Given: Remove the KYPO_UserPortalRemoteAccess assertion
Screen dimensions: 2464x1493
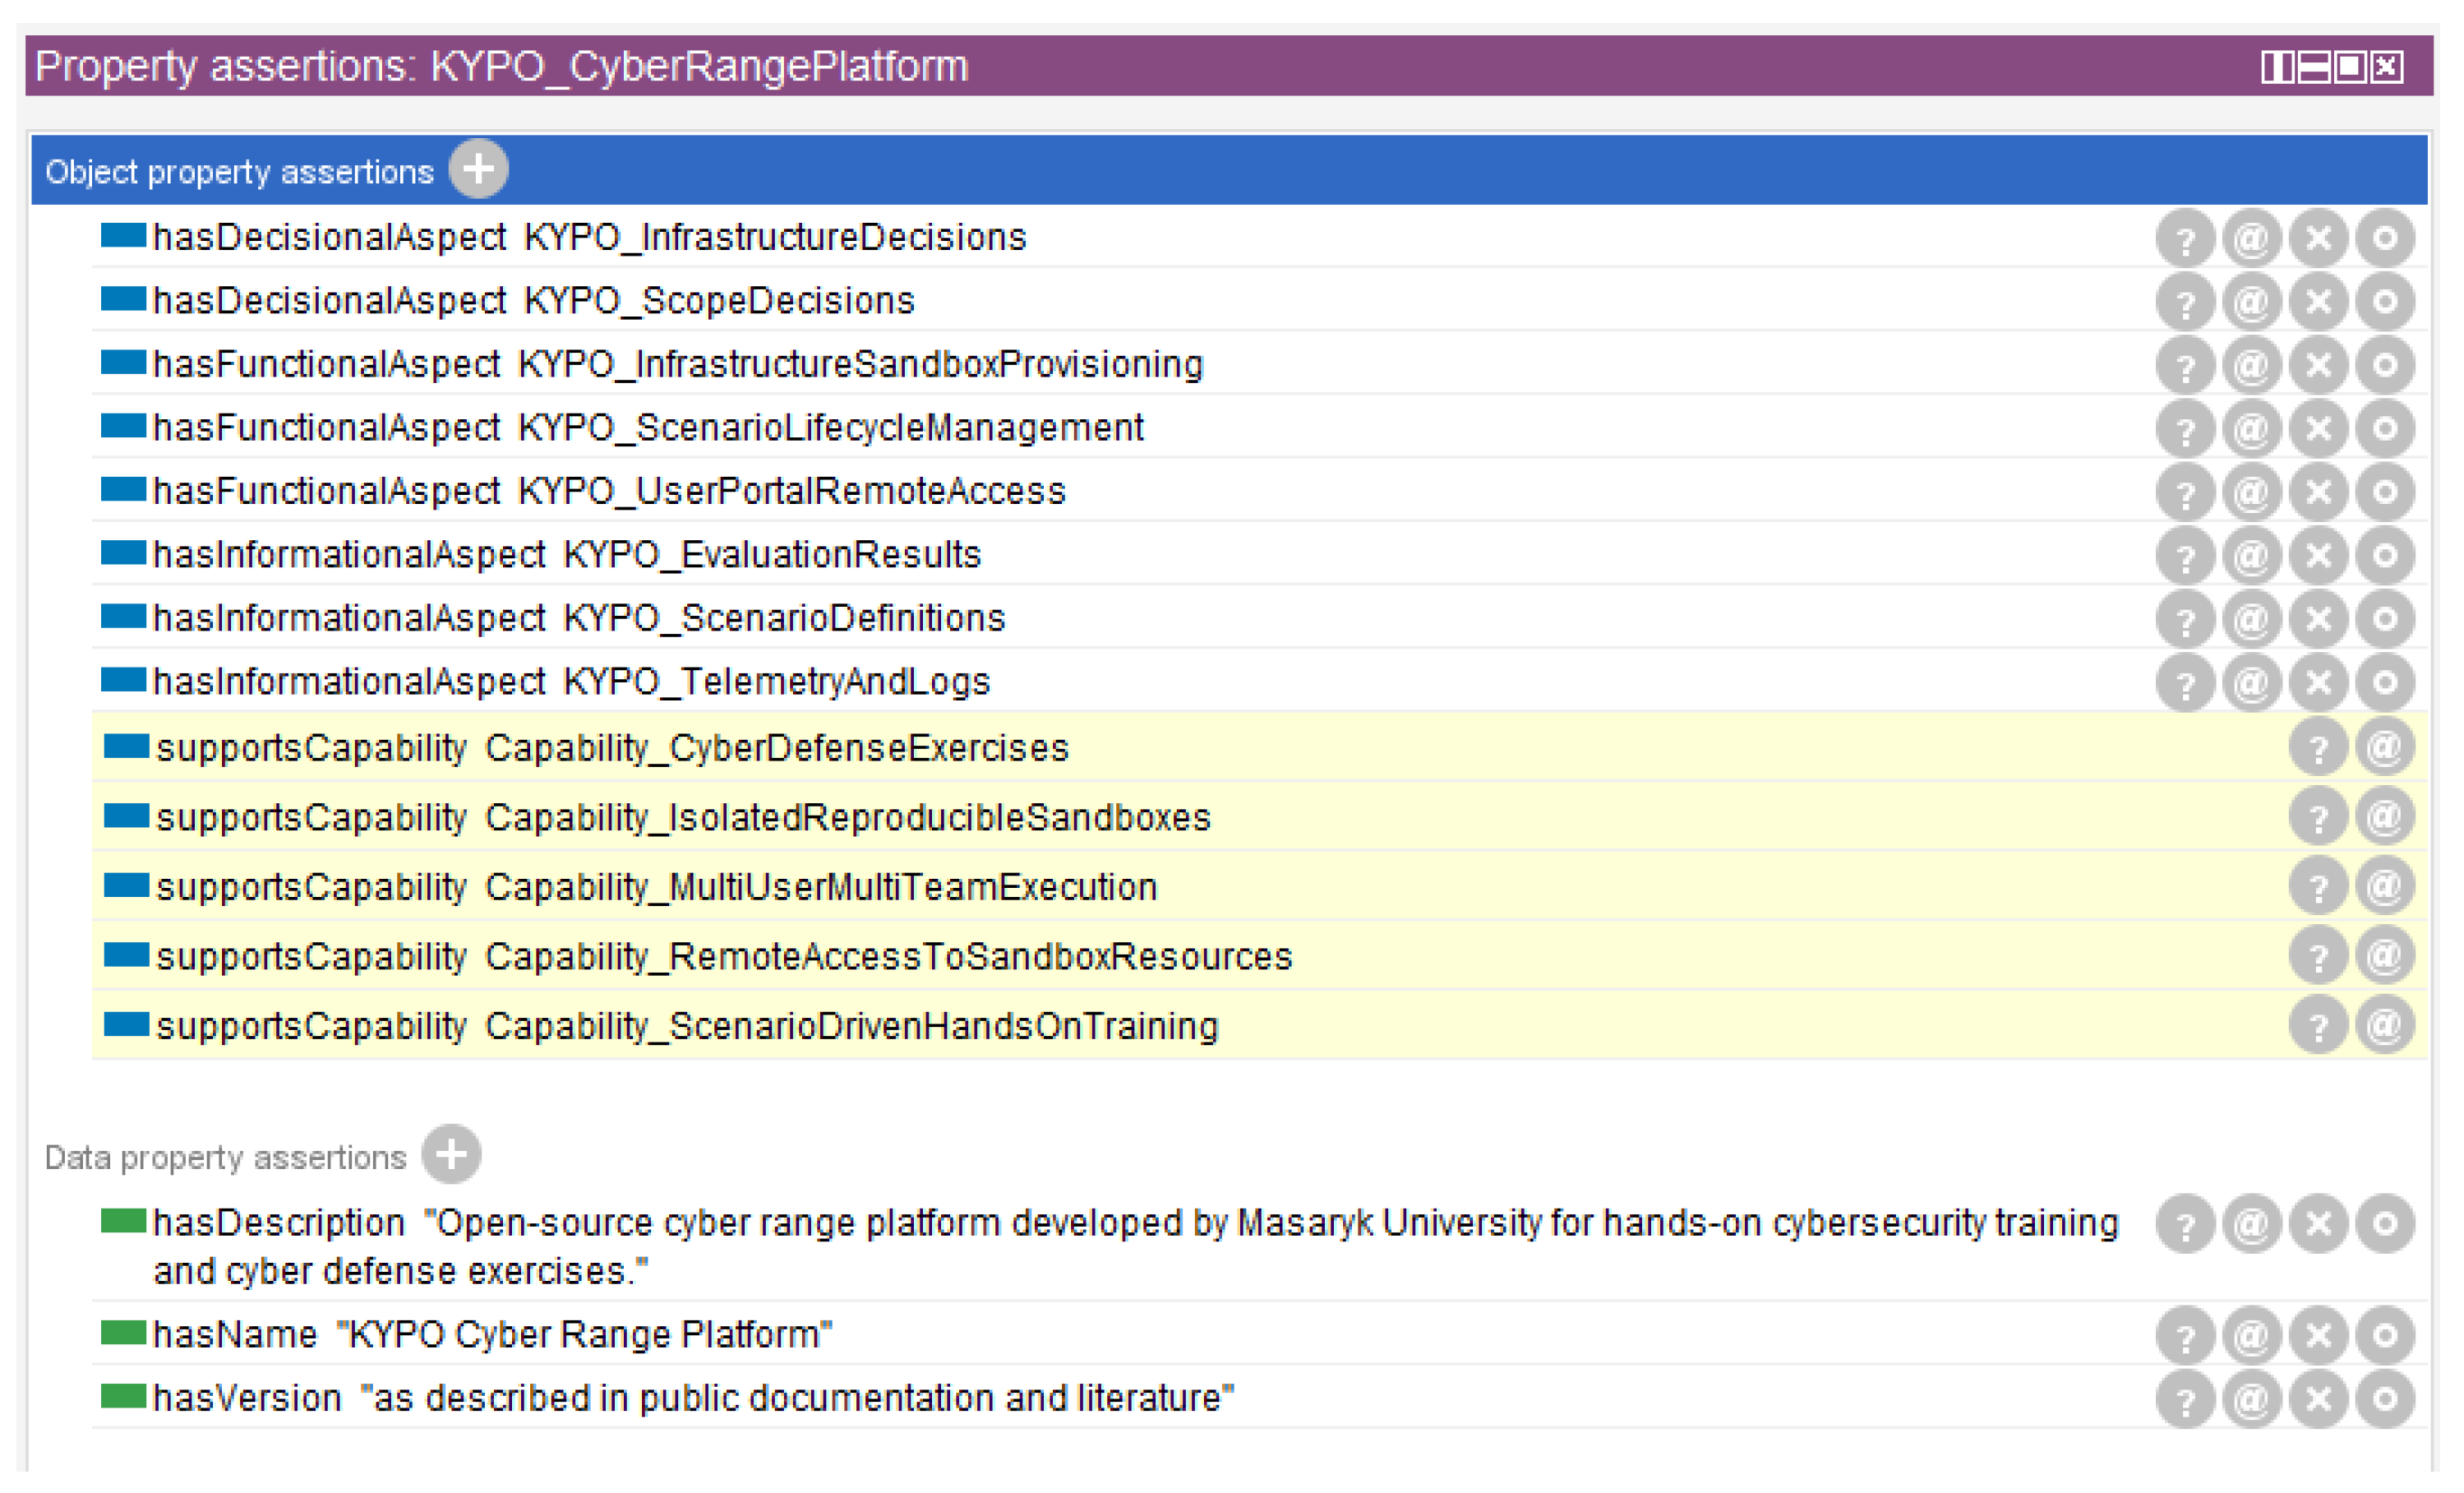Looking at the screenshot, I should pos(2319,492).
